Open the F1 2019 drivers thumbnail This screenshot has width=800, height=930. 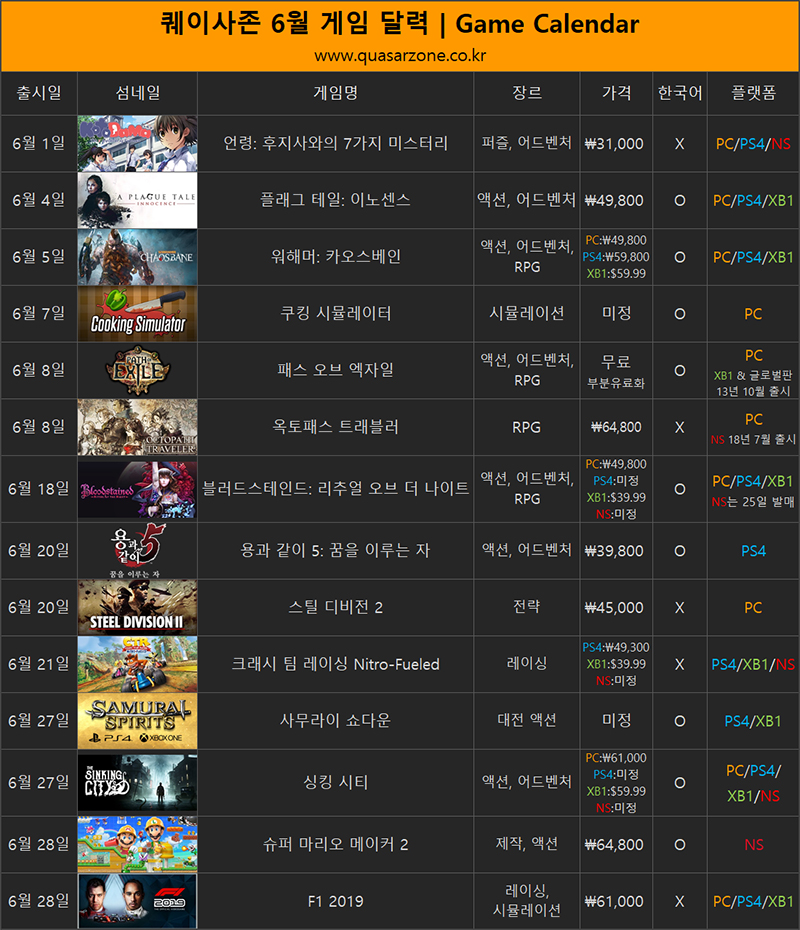click(138, 902)
